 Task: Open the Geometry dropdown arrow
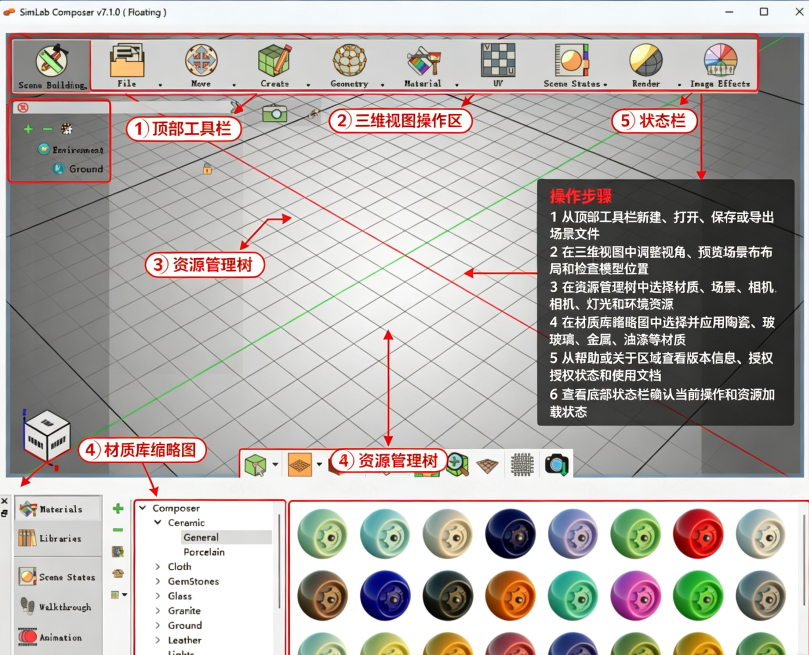click(383, 85)
